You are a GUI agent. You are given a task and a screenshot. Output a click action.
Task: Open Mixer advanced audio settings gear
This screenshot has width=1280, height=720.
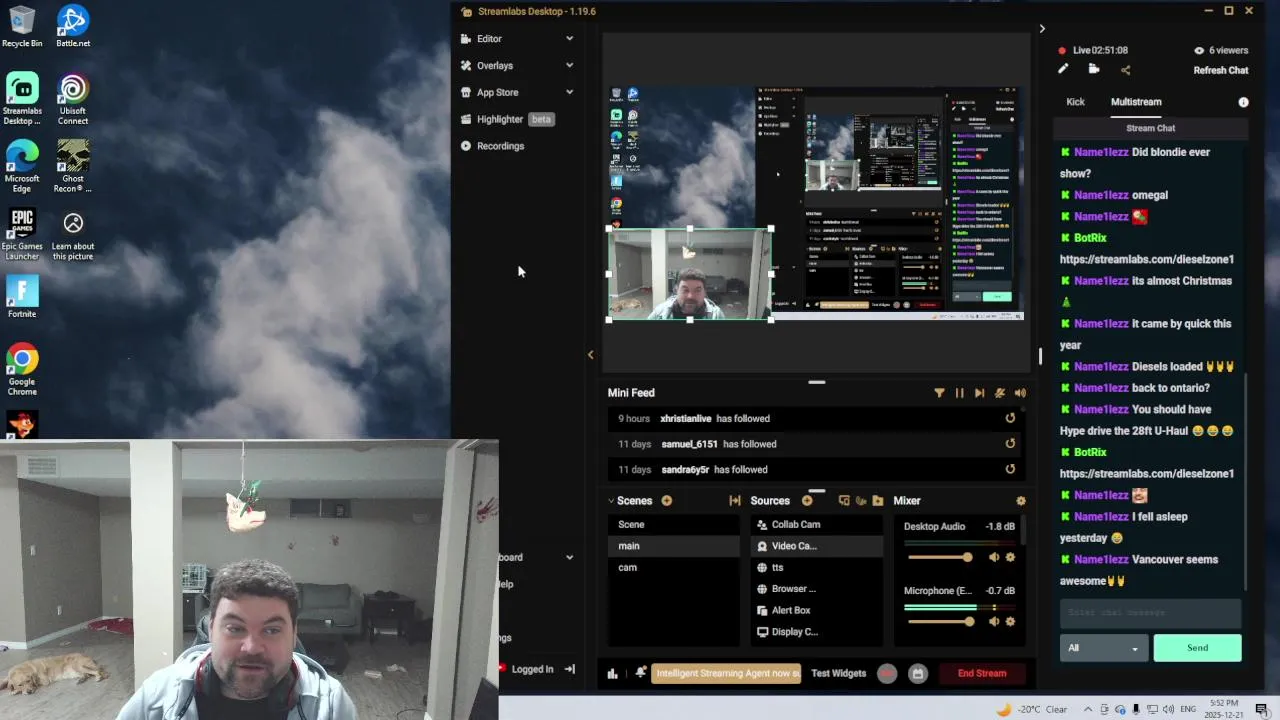pyautogui.click(x=1020, y=501)
